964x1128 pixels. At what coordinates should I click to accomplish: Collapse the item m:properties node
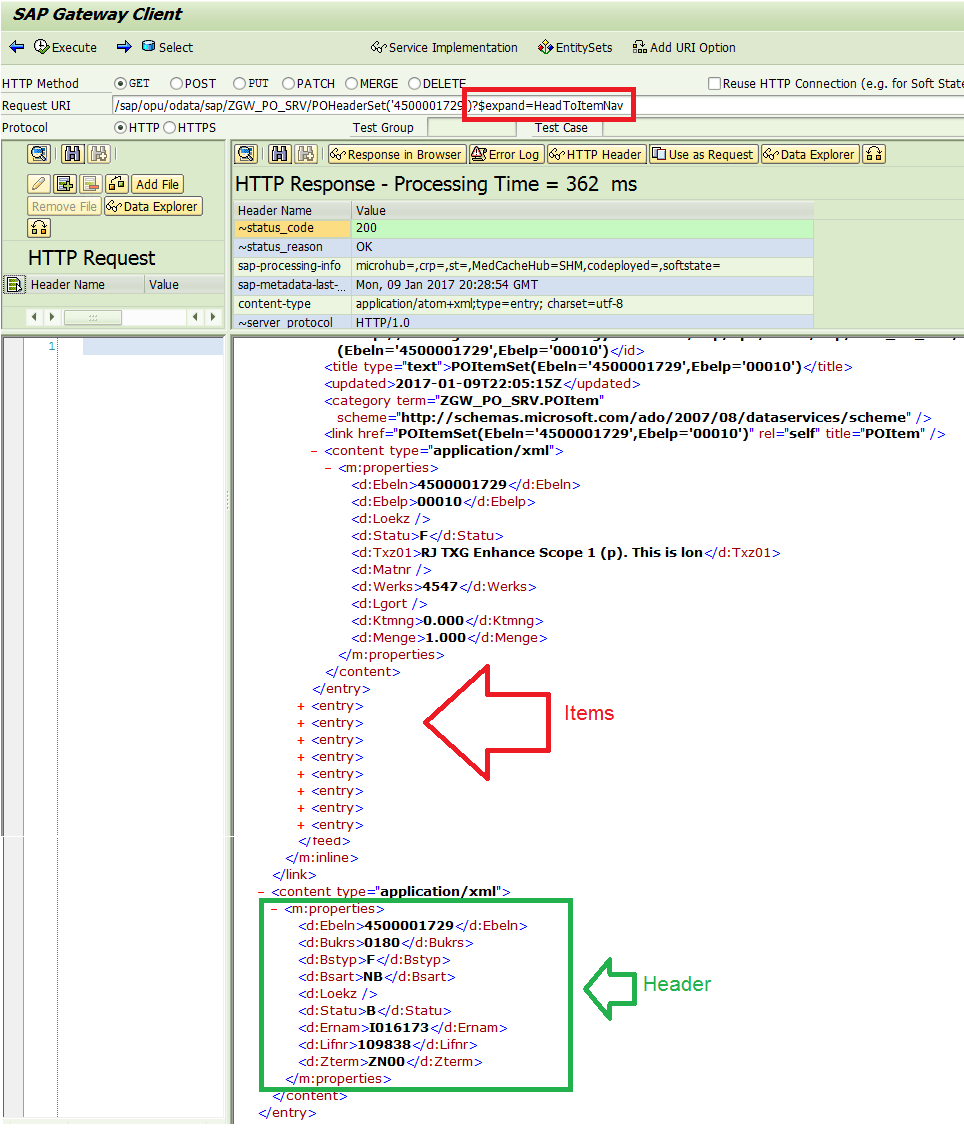click(329, 467)
